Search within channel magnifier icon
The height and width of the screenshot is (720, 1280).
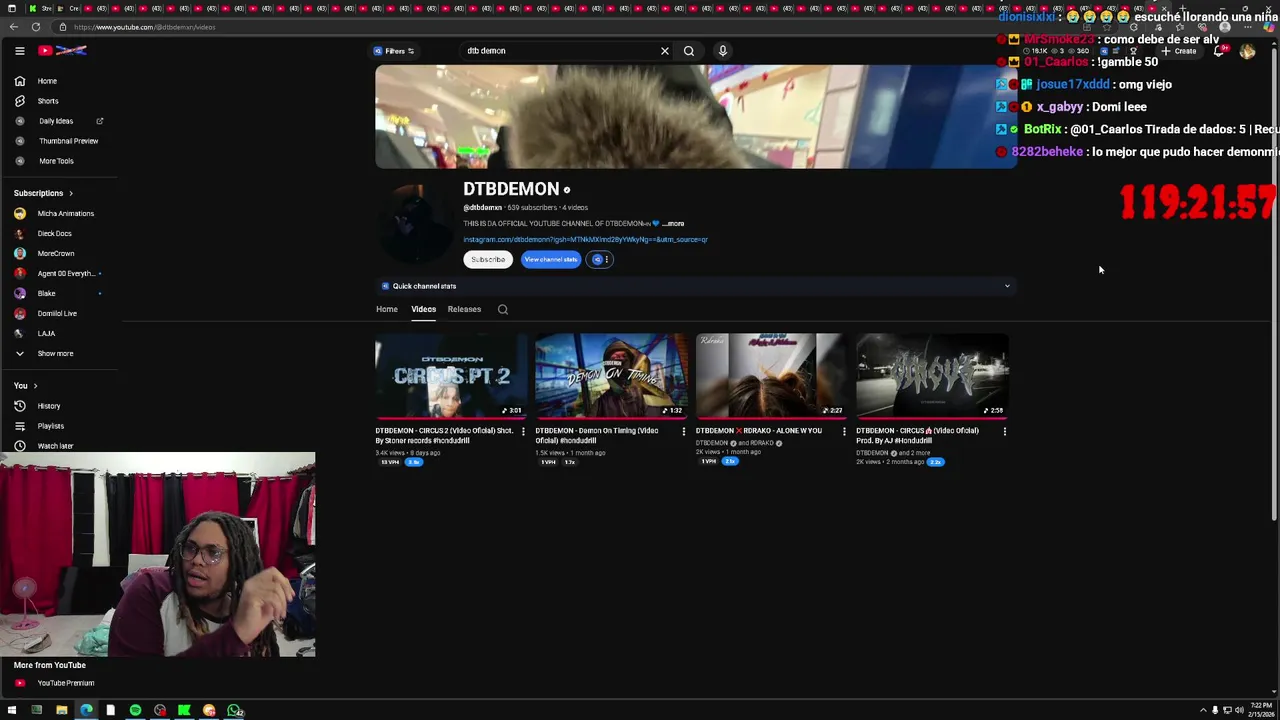point(503,310)
